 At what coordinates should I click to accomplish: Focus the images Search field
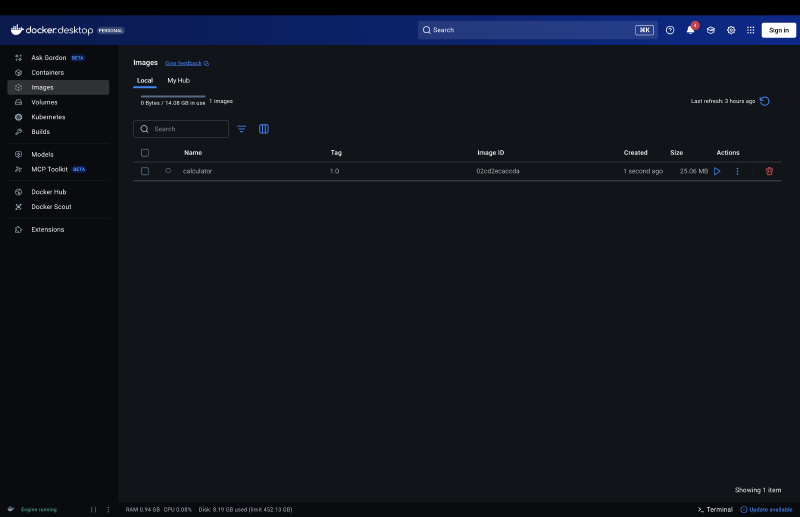(181, 129)
